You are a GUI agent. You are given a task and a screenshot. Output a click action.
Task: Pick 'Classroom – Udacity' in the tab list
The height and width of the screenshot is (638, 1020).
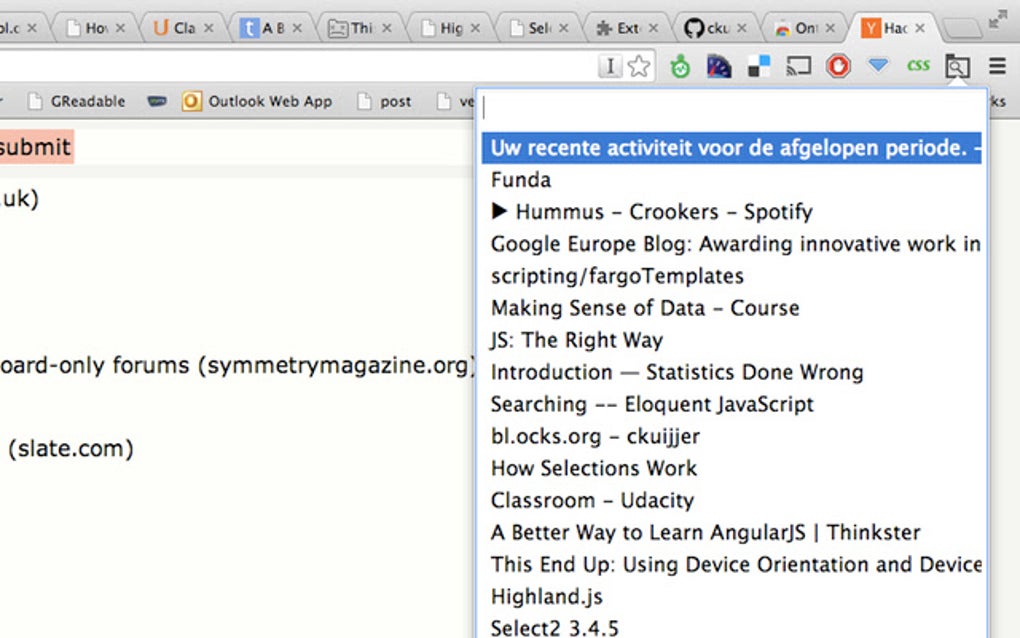(592, 500)
